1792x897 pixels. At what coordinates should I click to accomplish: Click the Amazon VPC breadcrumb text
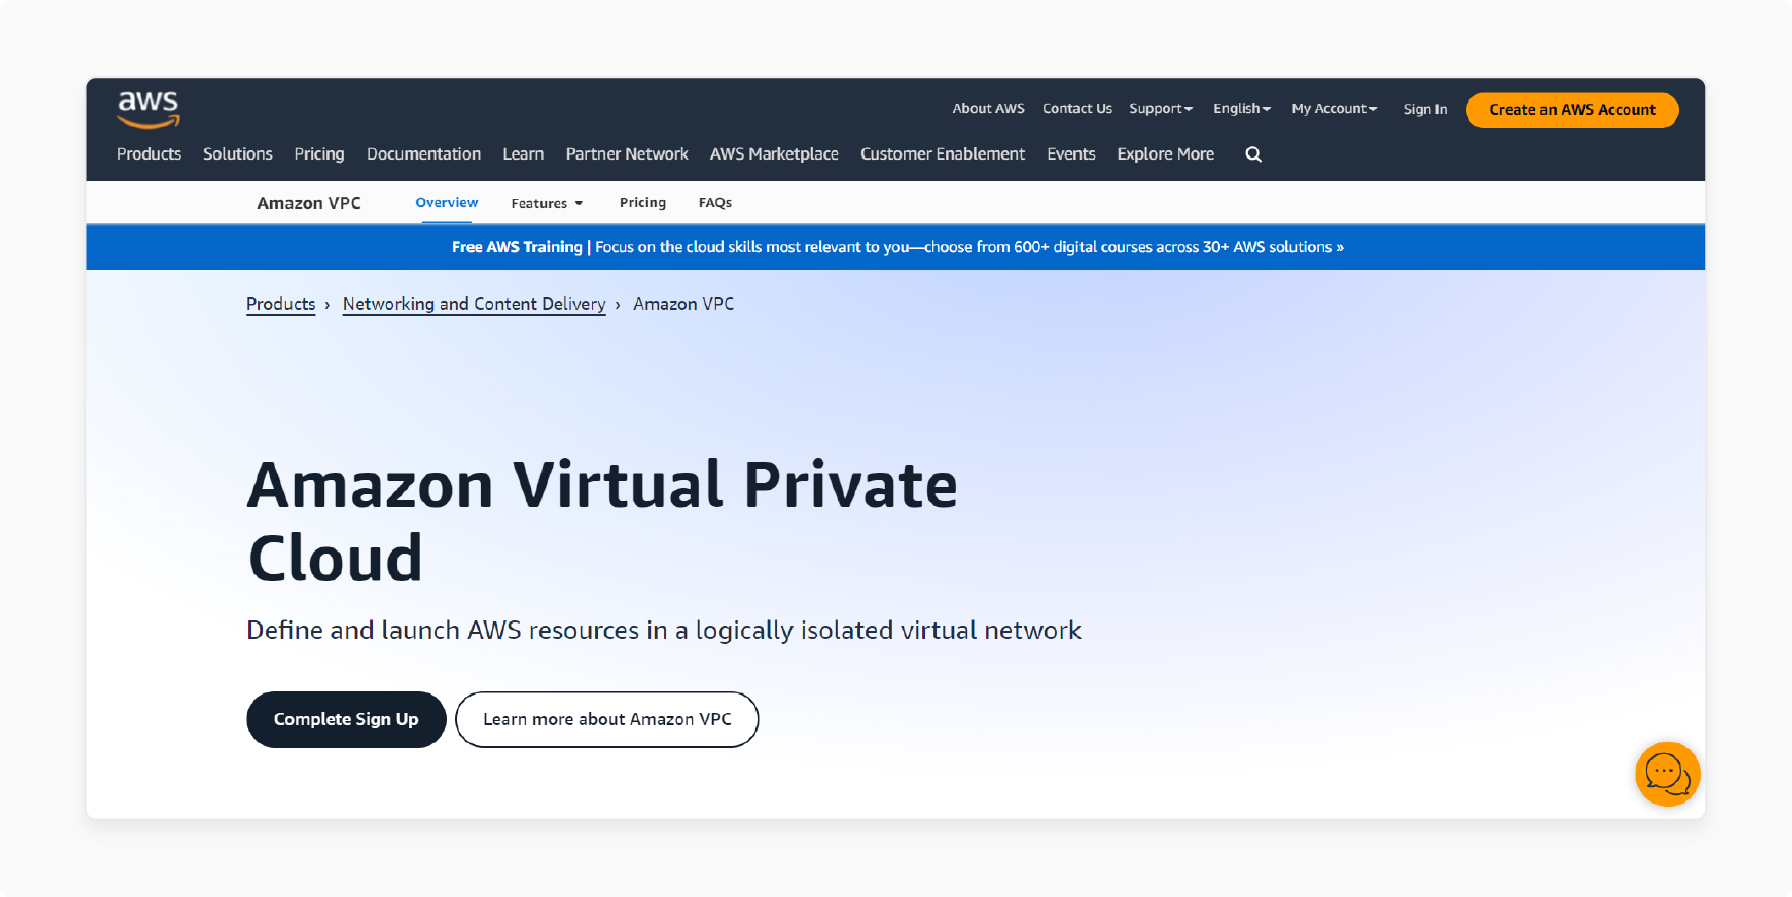[x=683, y=304]
